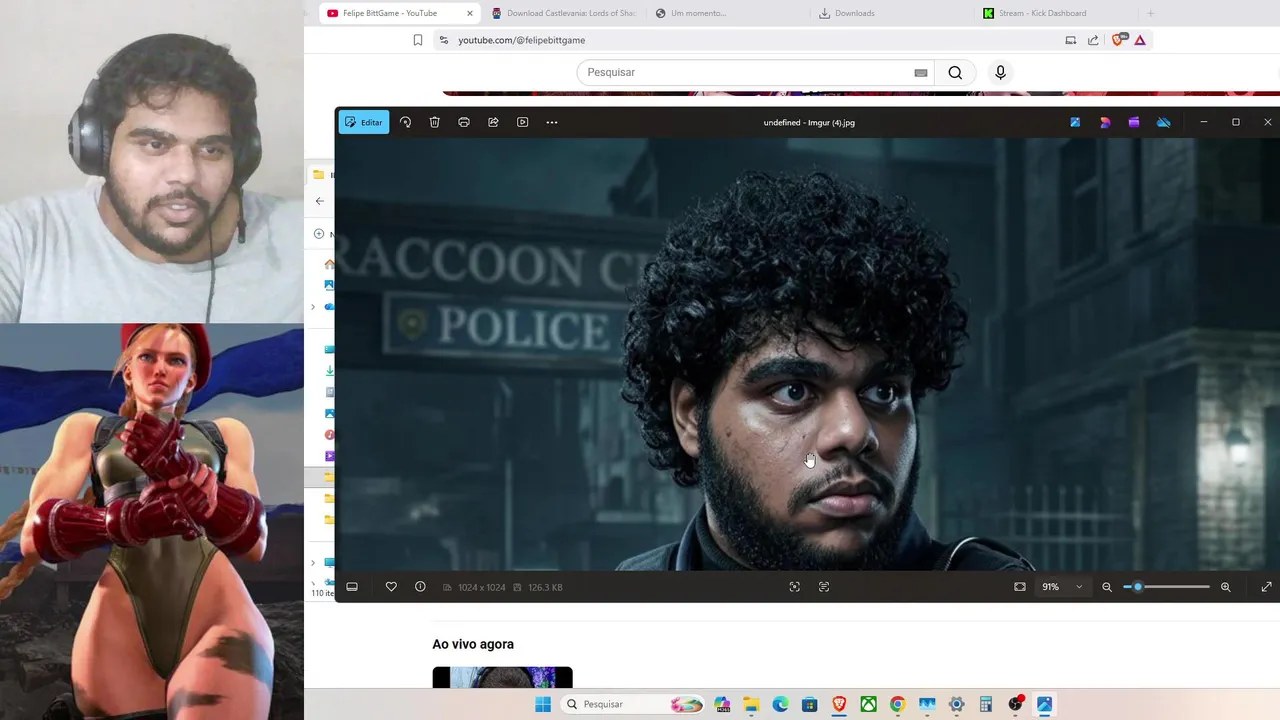Click the YouTube on-screen keyboard icon
The height and width of the screenshot is (720, 1280).
pyautogui.click(x=921, y=72)
